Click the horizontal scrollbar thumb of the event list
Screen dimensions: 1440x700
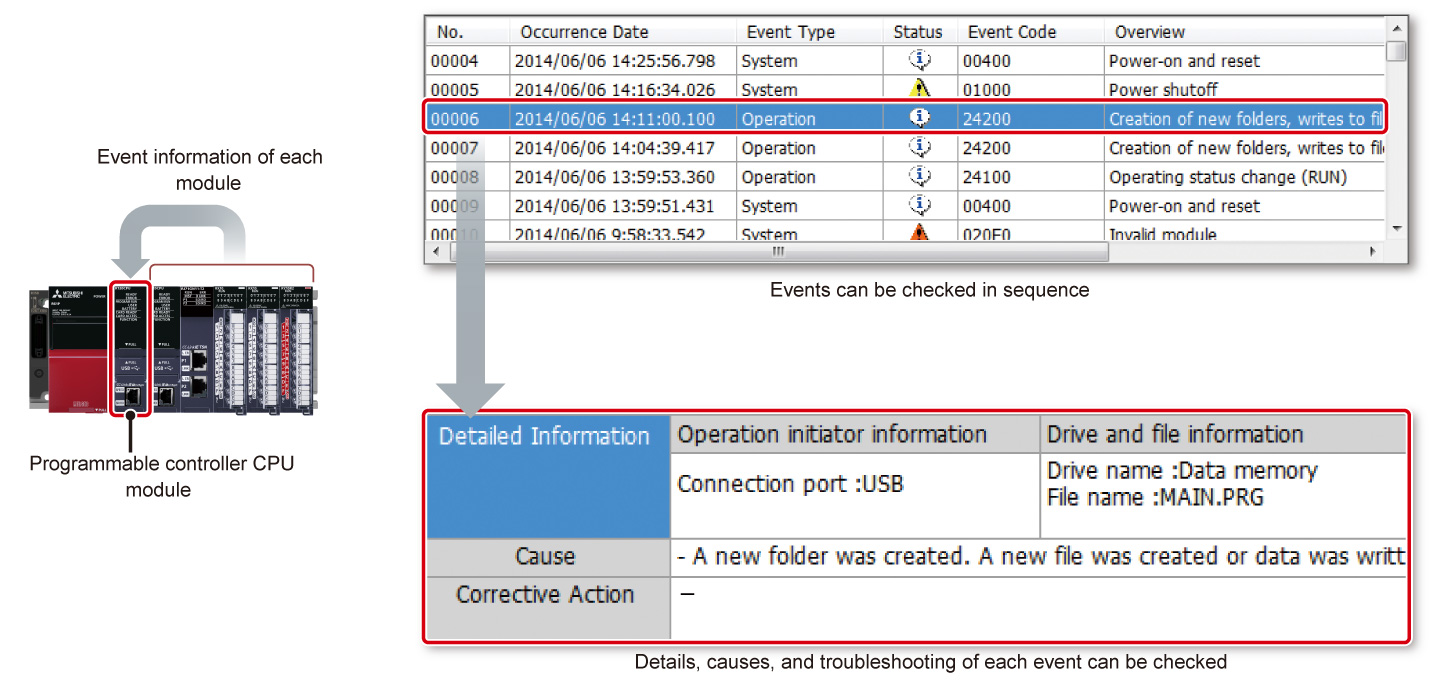(x=776, y=253)
